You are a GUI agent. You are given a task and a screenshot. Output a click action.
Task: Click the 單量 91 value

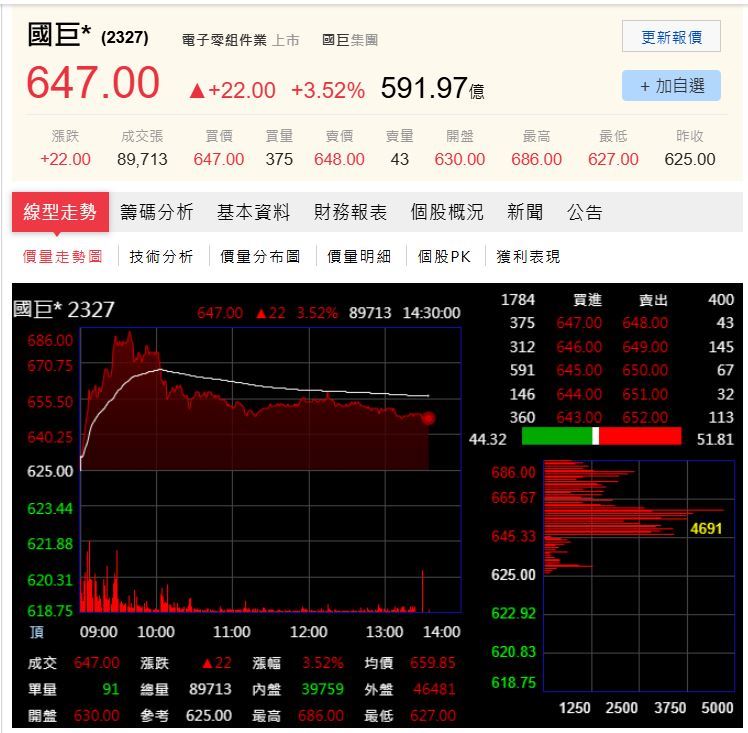(x=111, y=689)
